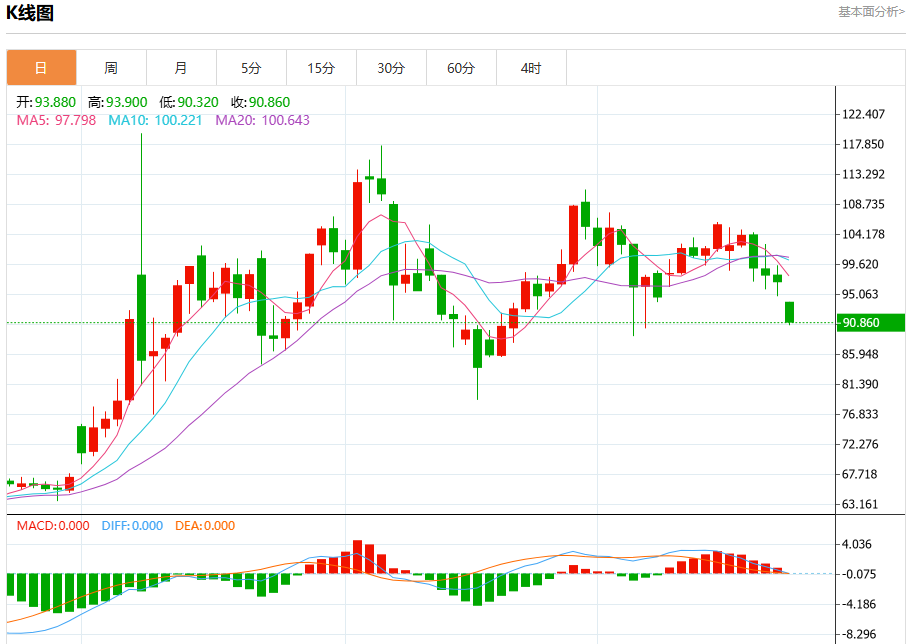Click the MA20 100.643 indicator label
Viewport: 910px width, 644px height.
click(x=262, y=120)
